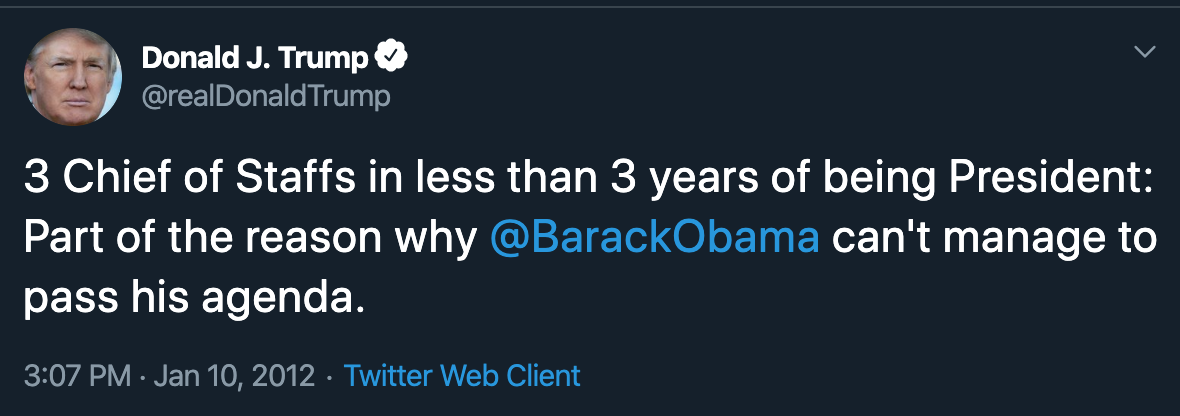Viewport: 1180px width, 416px height.
Task: Click the word "President:" in the tweet
Action: (x=1051, y=178)
